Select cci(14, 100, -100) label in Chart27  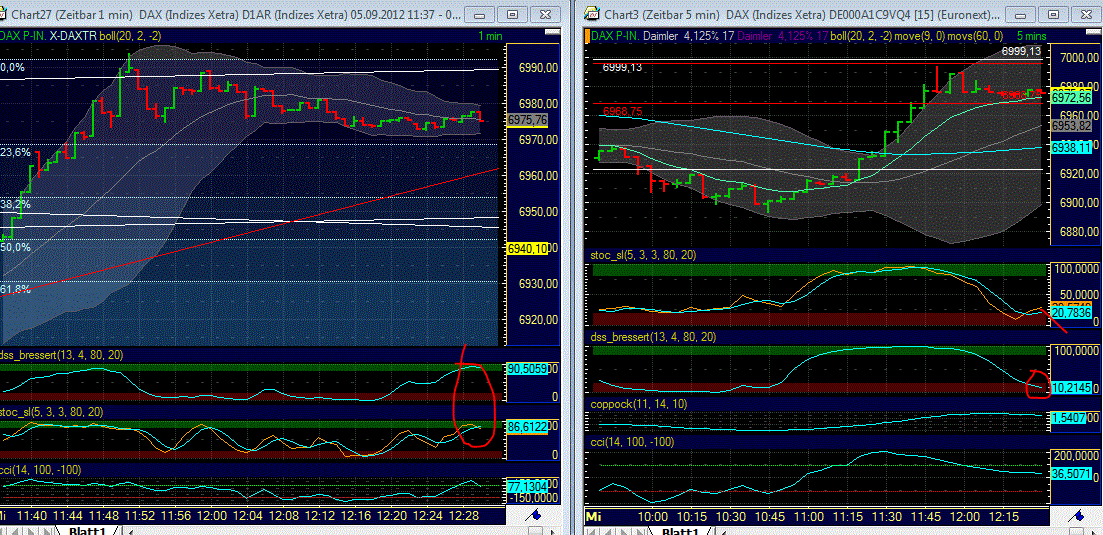[41, 470]
